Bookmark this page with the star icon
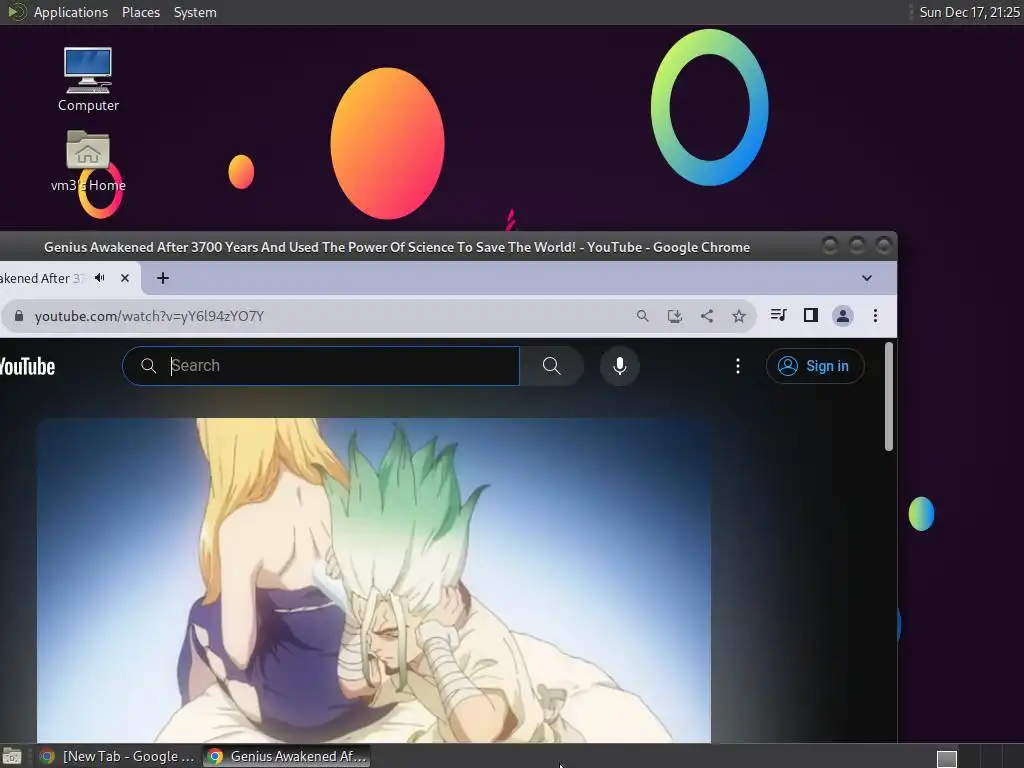 tap(739, 316)
